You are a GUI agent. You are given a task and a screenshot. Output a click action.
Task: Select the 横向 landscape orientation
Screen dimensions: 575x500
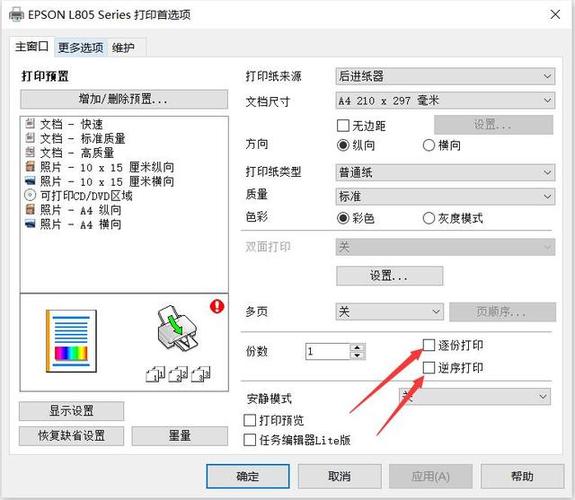pos(429,145)
